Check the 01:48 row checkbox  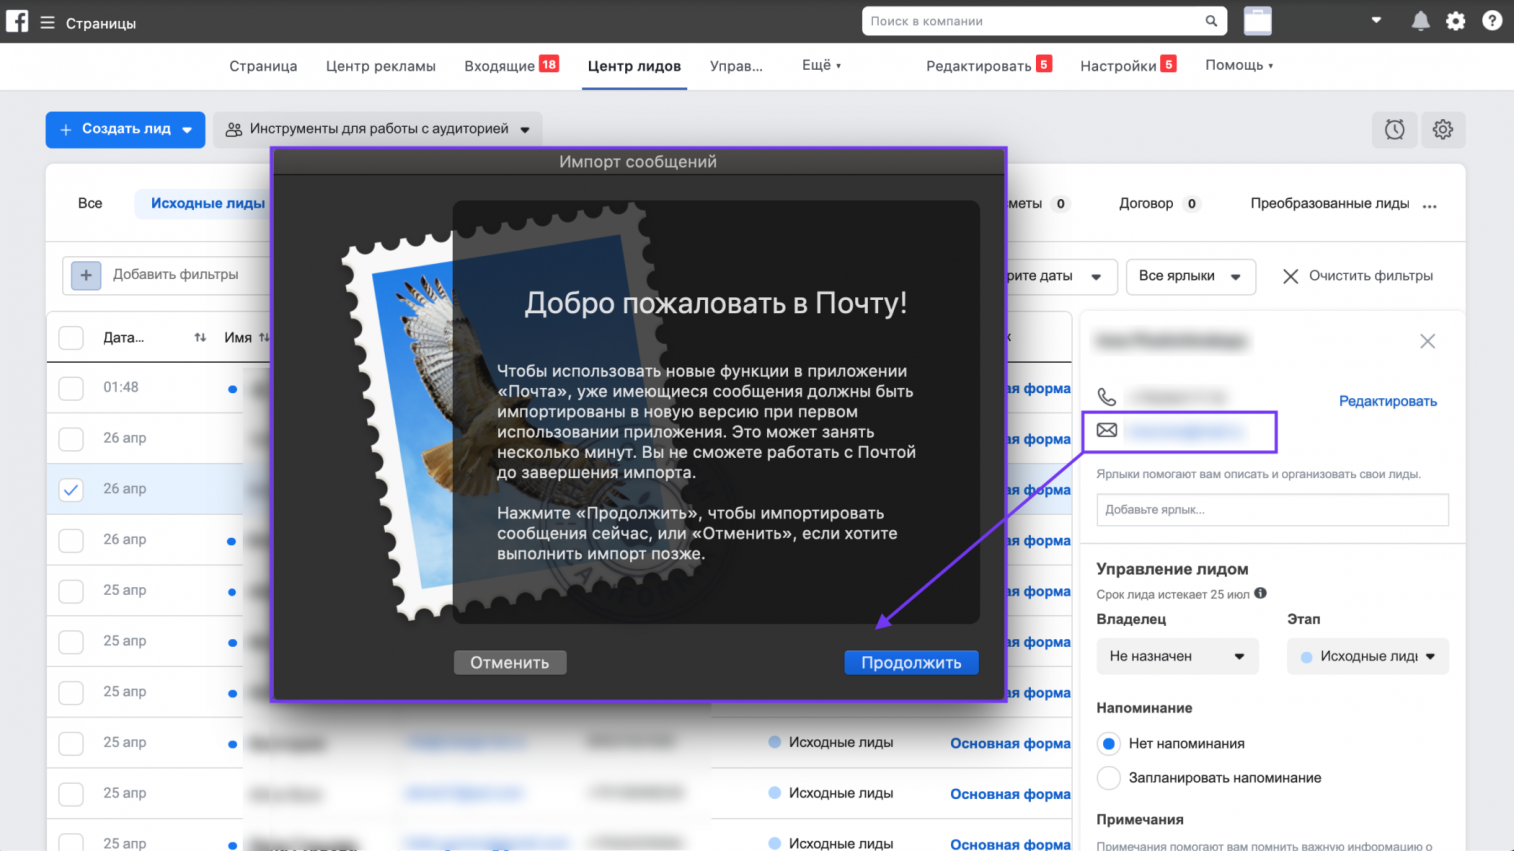71,388
